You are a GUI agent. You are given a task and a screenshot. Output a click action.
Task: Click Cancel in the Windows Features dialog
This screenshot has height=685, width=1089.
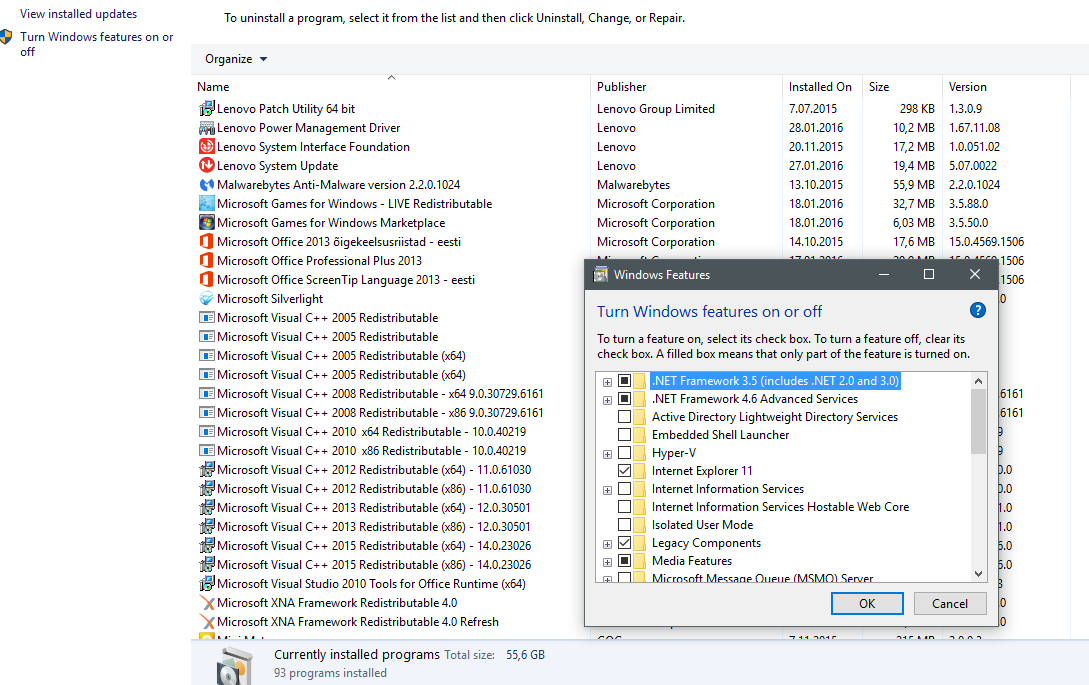pos(949,604)
